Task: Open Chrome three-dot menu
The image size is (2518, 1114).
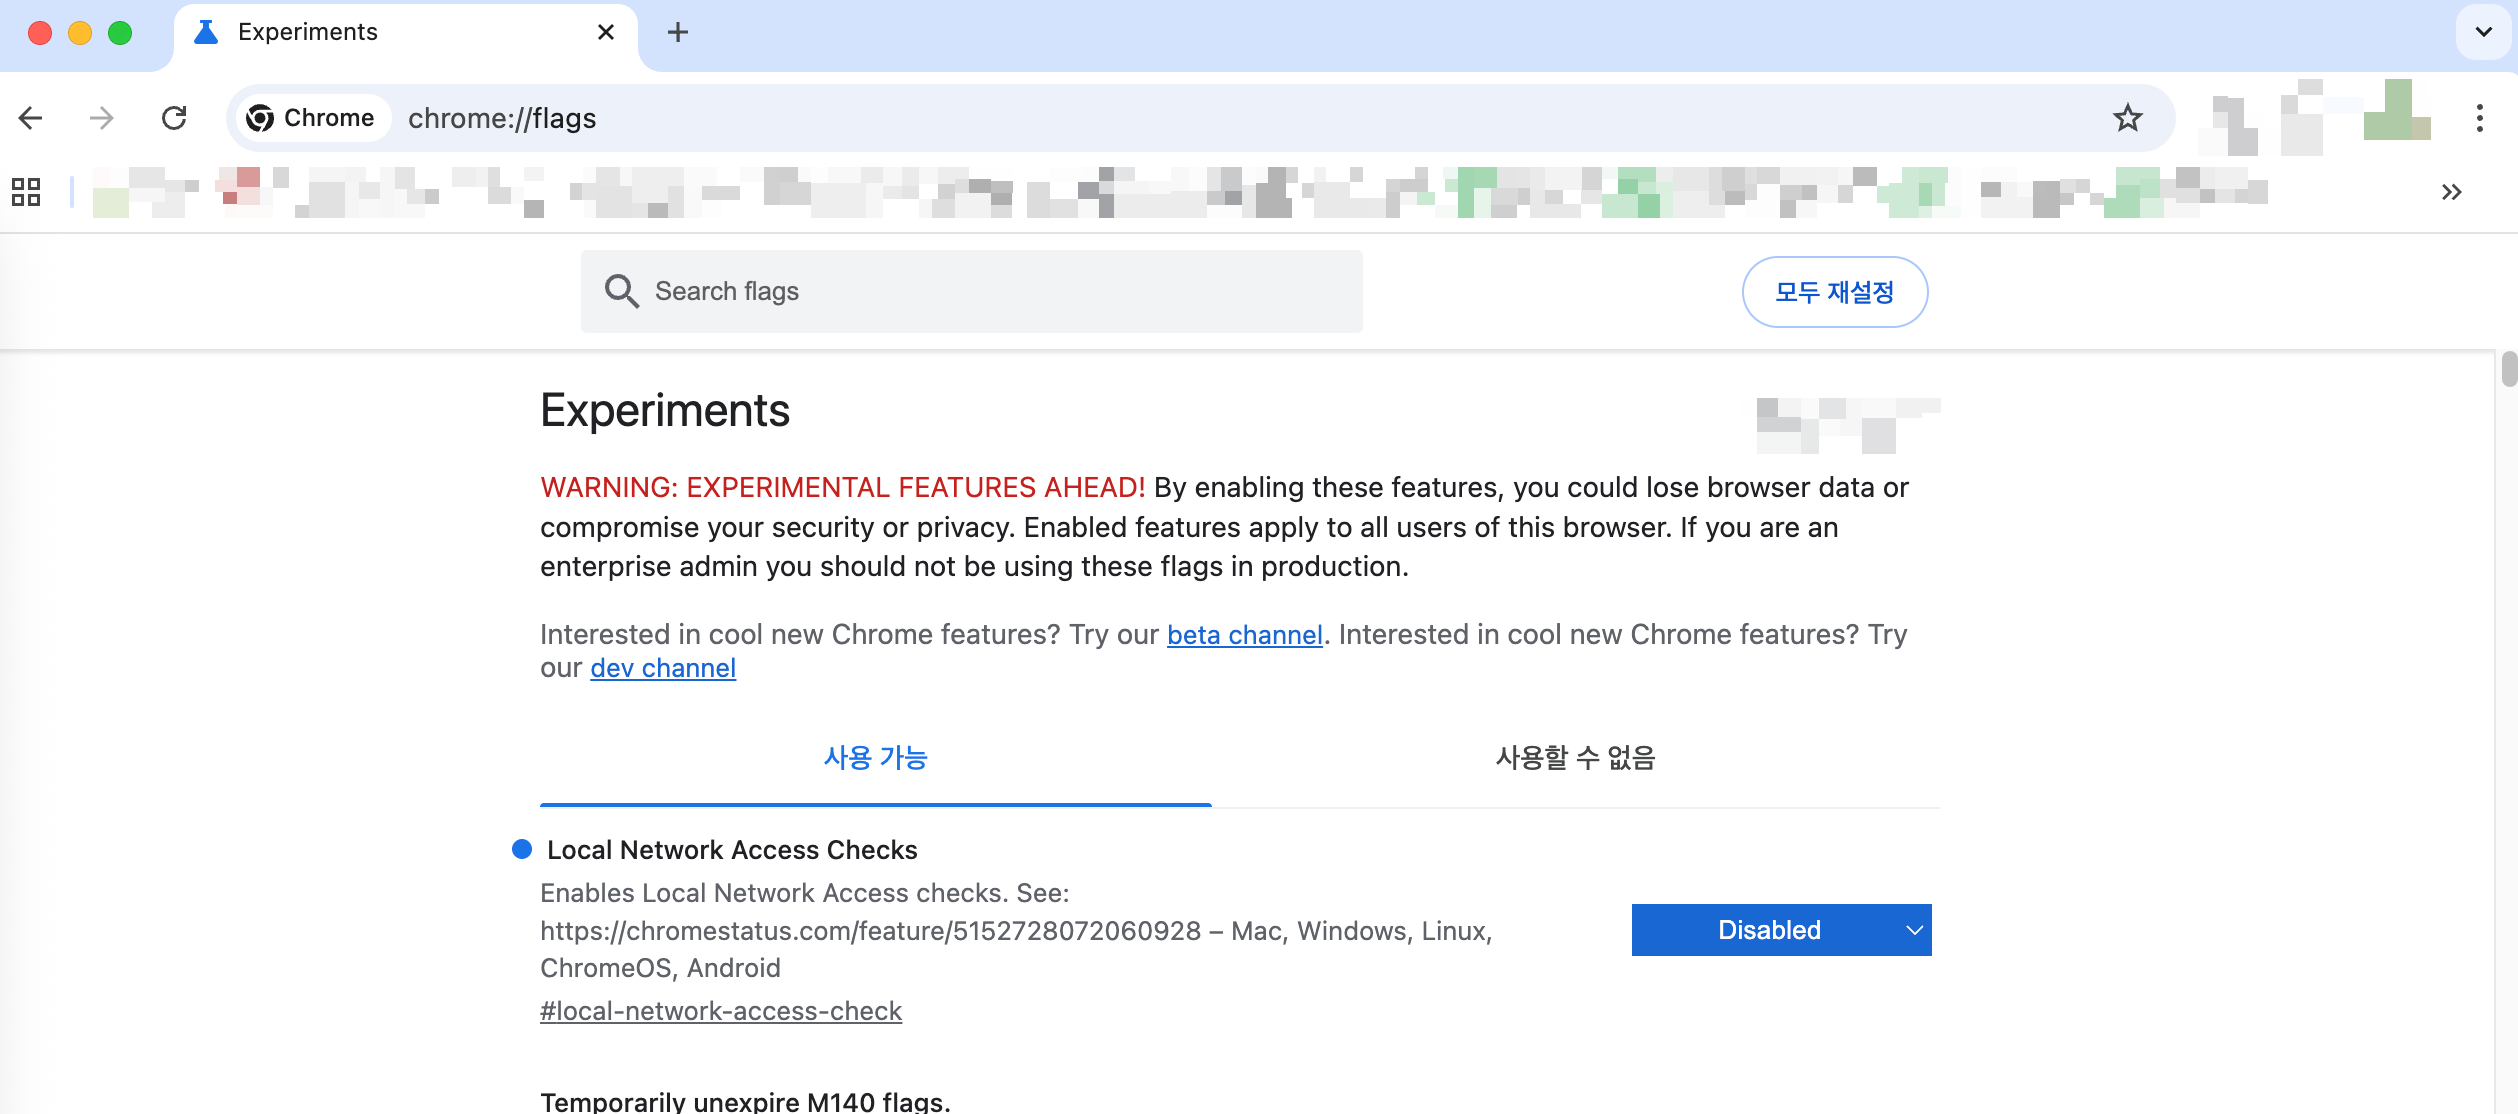Action: pos(2479,118)
